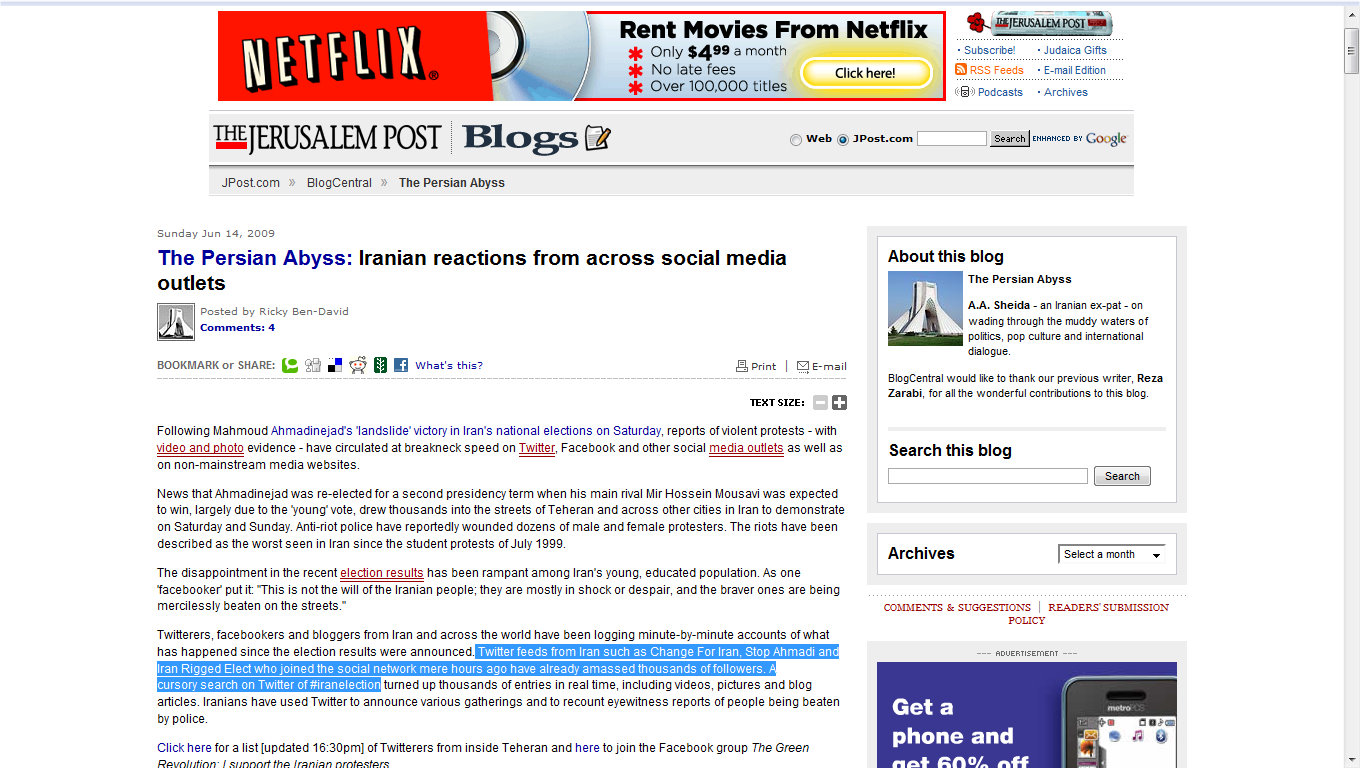The width and height of the screenshot is (1360, 768).
Task: Open the author avatar thumbnail
Action: tap(176, 322)
